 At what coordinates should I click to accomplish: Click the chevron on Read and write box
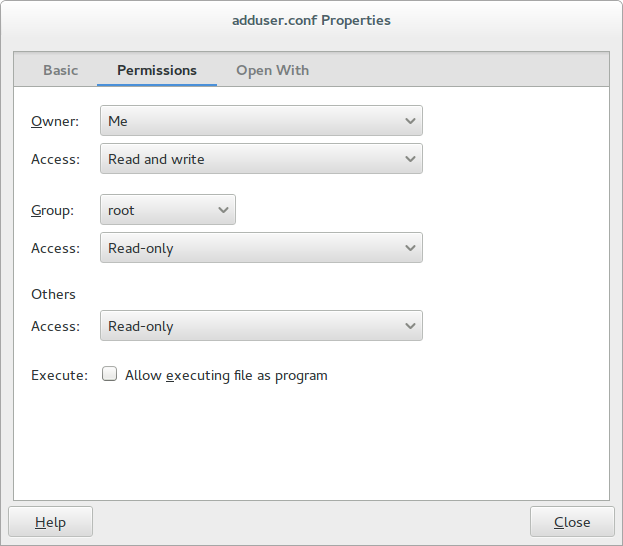pyautogui.click(x=410, y=159)
